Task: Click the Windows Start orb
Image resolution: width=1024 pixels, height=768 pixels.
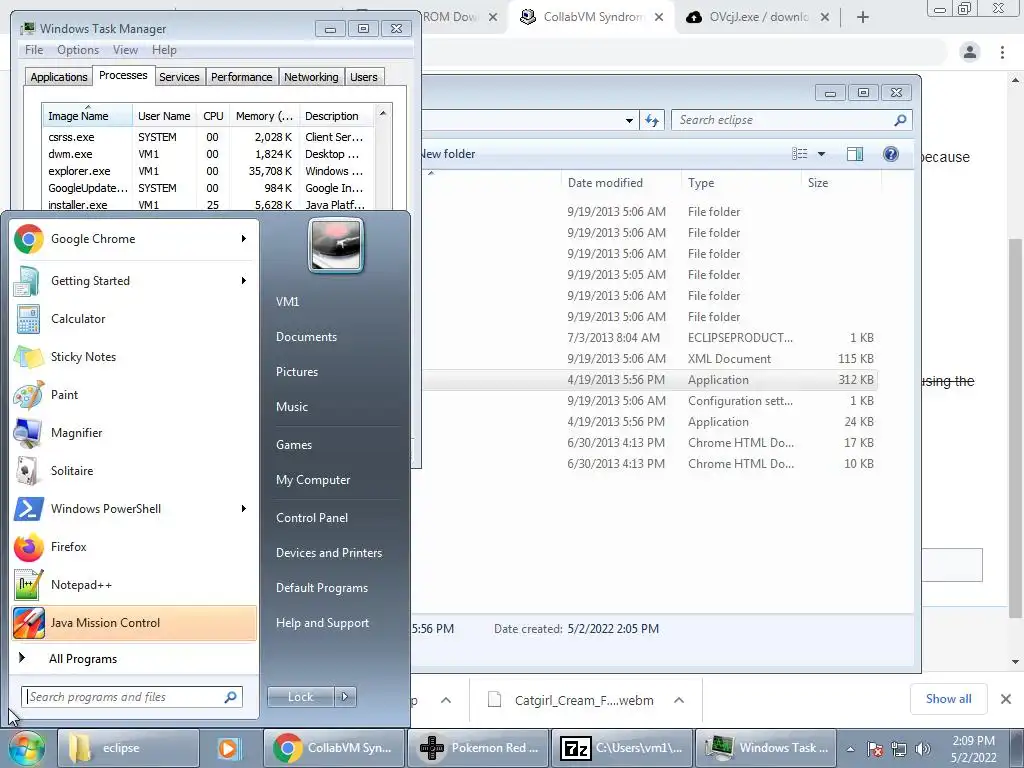Action: point(26,748)
